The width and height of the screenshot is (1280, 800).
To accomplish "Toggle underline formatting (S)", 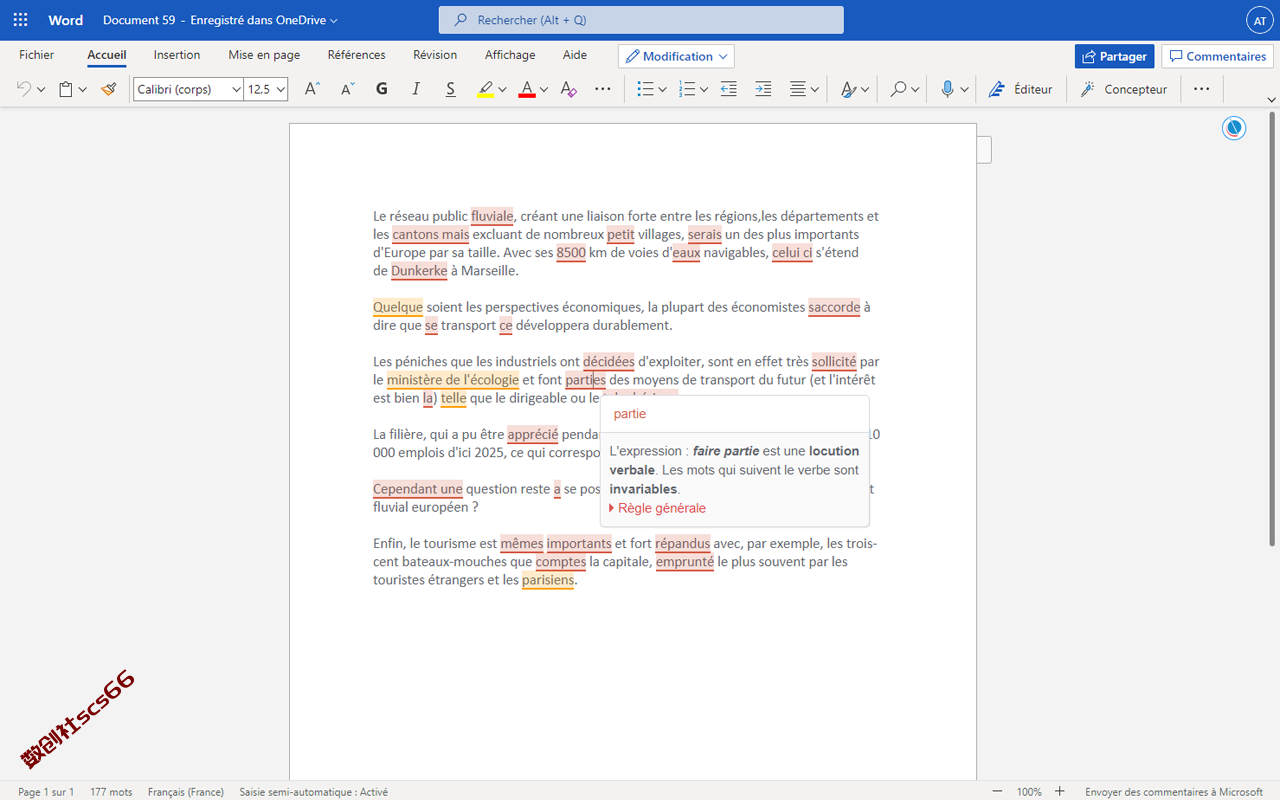I will [x=450, y=89].
